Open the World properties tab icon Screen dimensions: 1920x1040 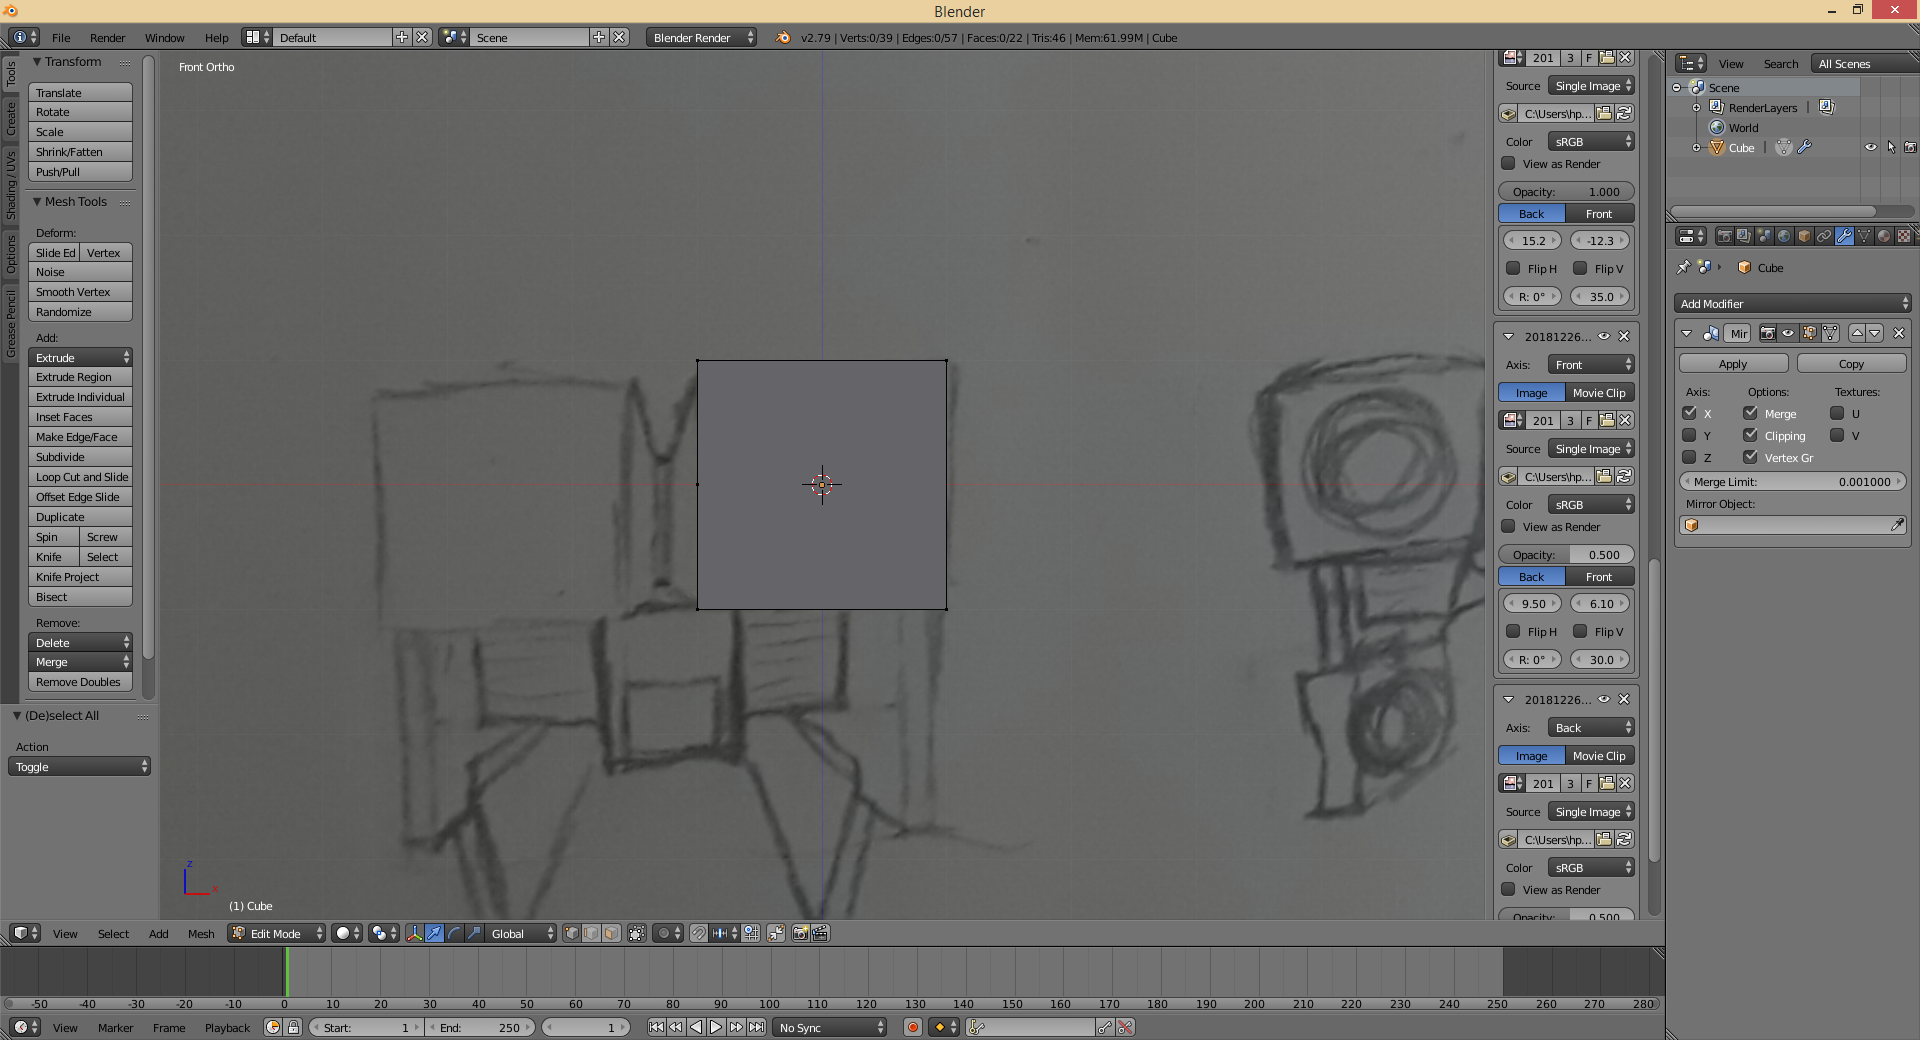(1784, 236)
